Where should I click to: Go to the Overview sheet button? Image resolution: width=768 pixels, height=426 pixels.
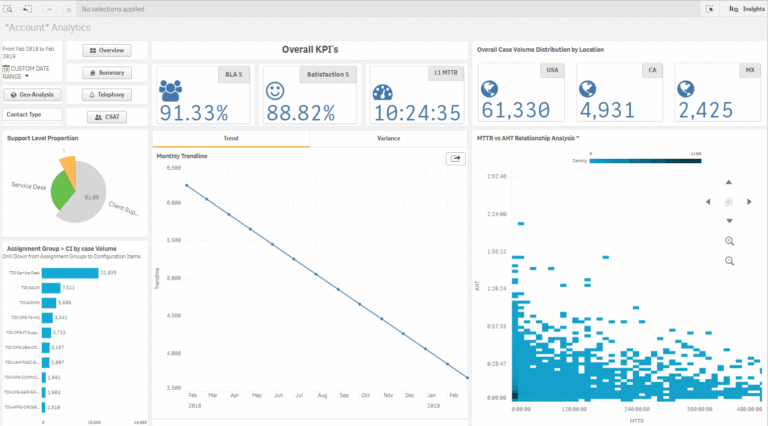click(106, 50)
